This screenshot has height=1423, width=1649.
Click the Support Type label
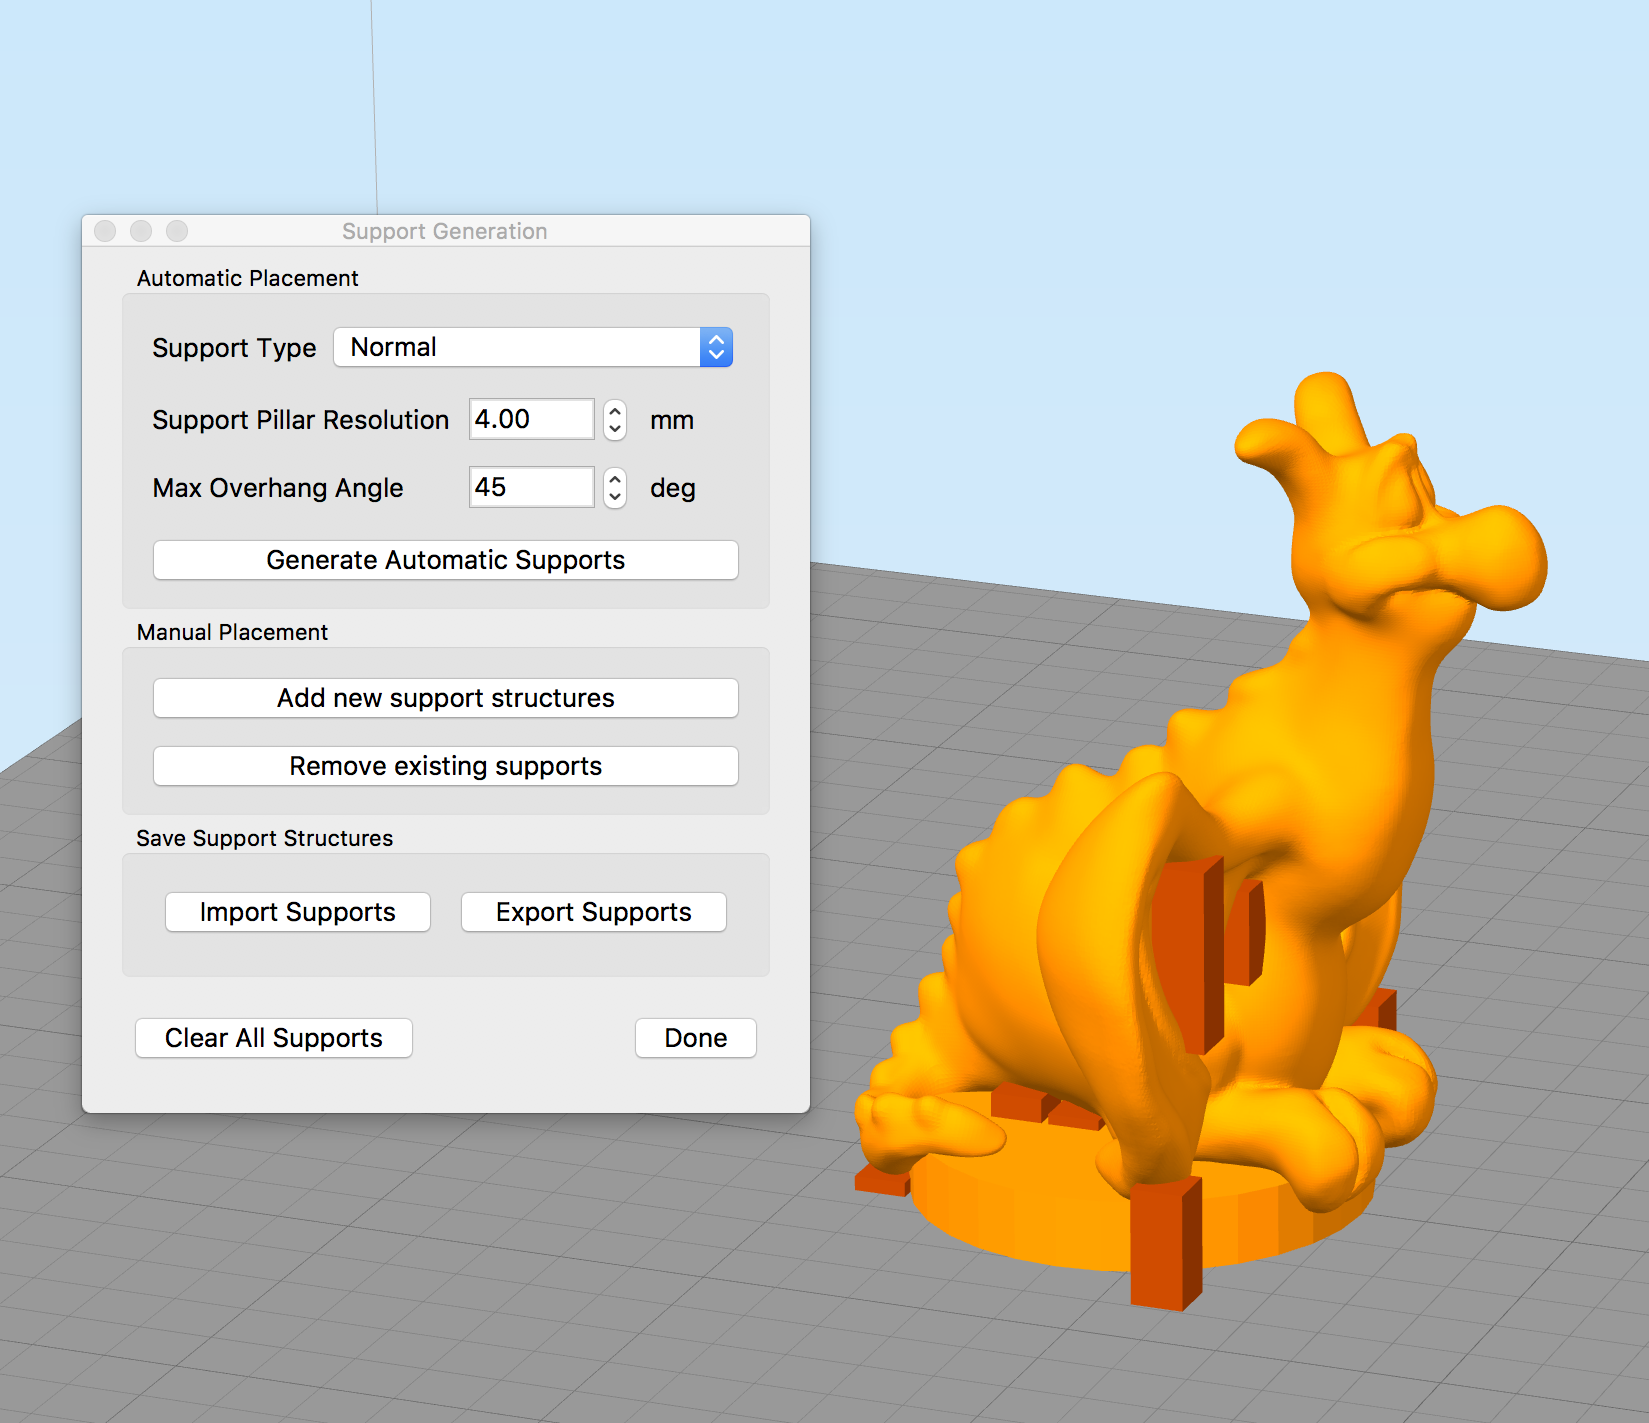click(234, 348)
